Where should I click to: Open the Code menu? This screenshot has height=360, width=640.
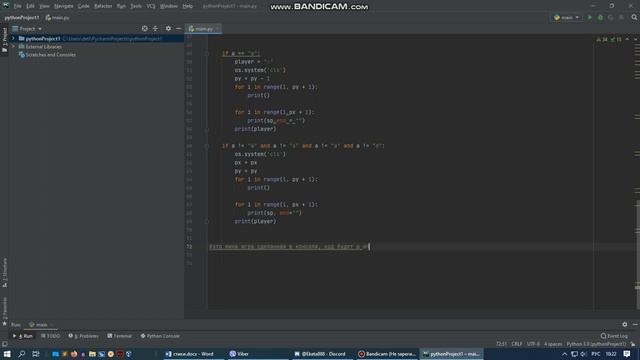[x=84, y=6]
